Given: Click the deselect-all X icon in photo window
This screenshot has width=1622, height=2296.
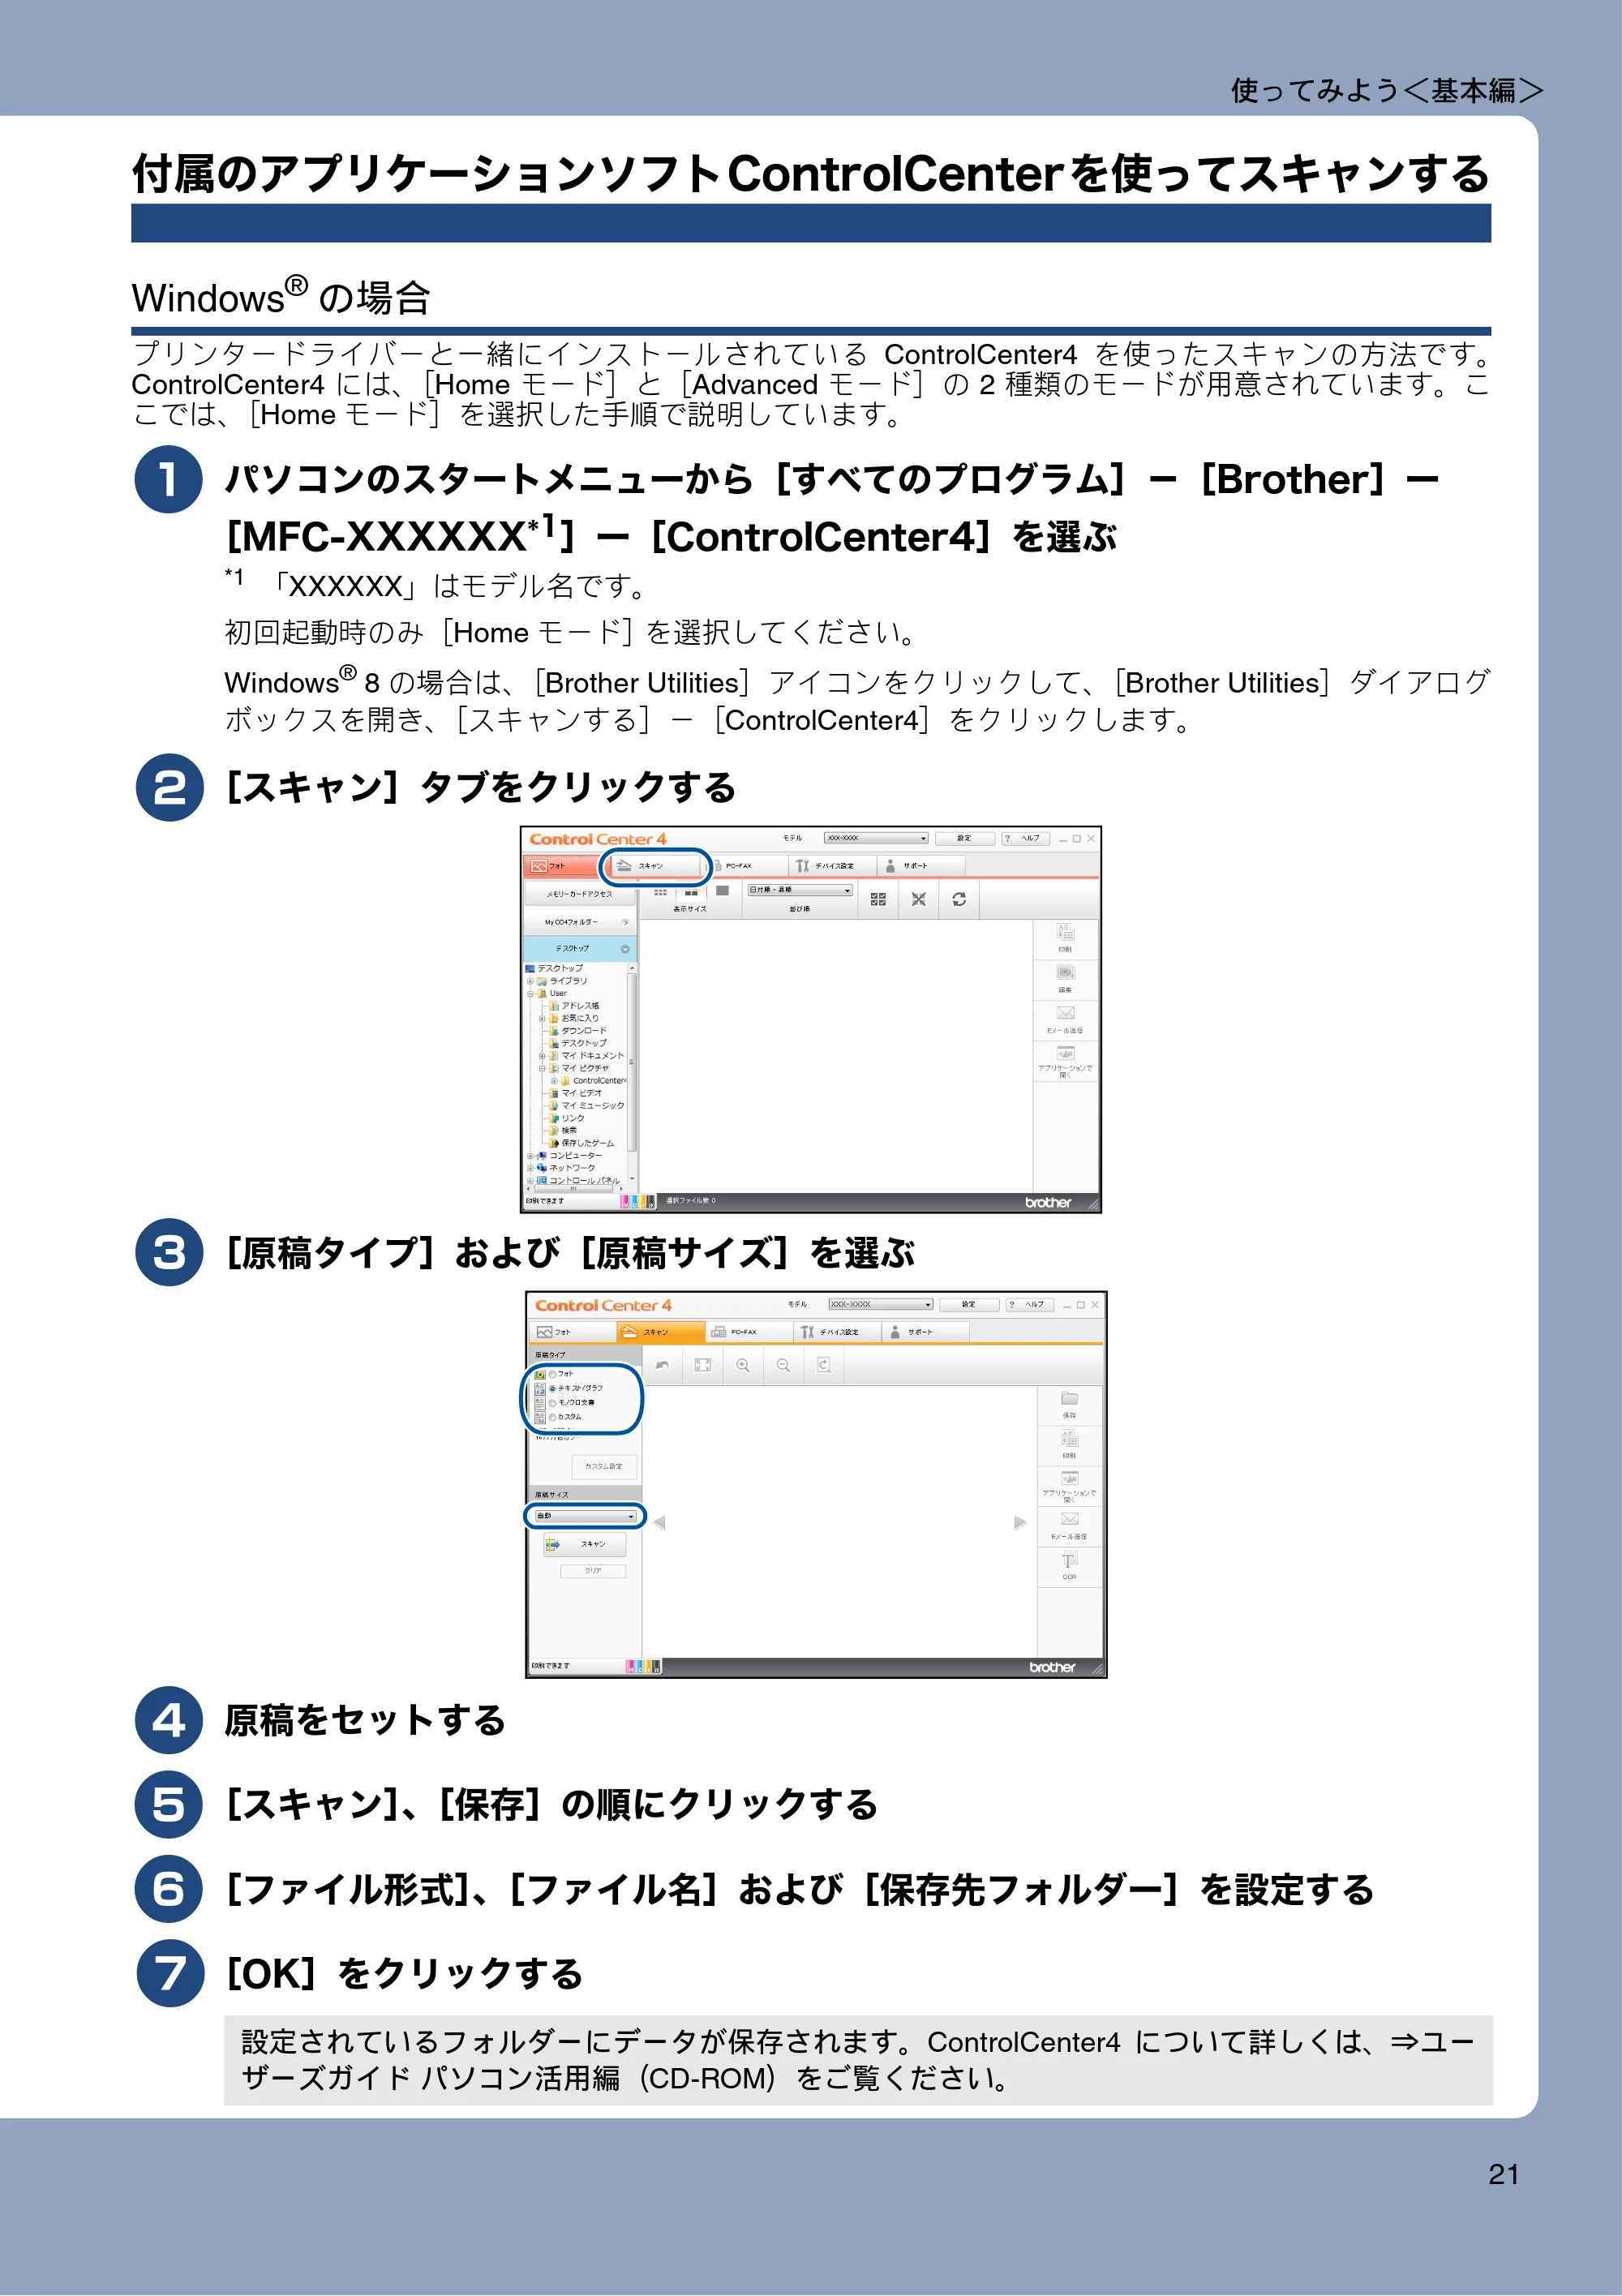Looking at the screenshot, I should pyautogui.click(x=918, y=899).
